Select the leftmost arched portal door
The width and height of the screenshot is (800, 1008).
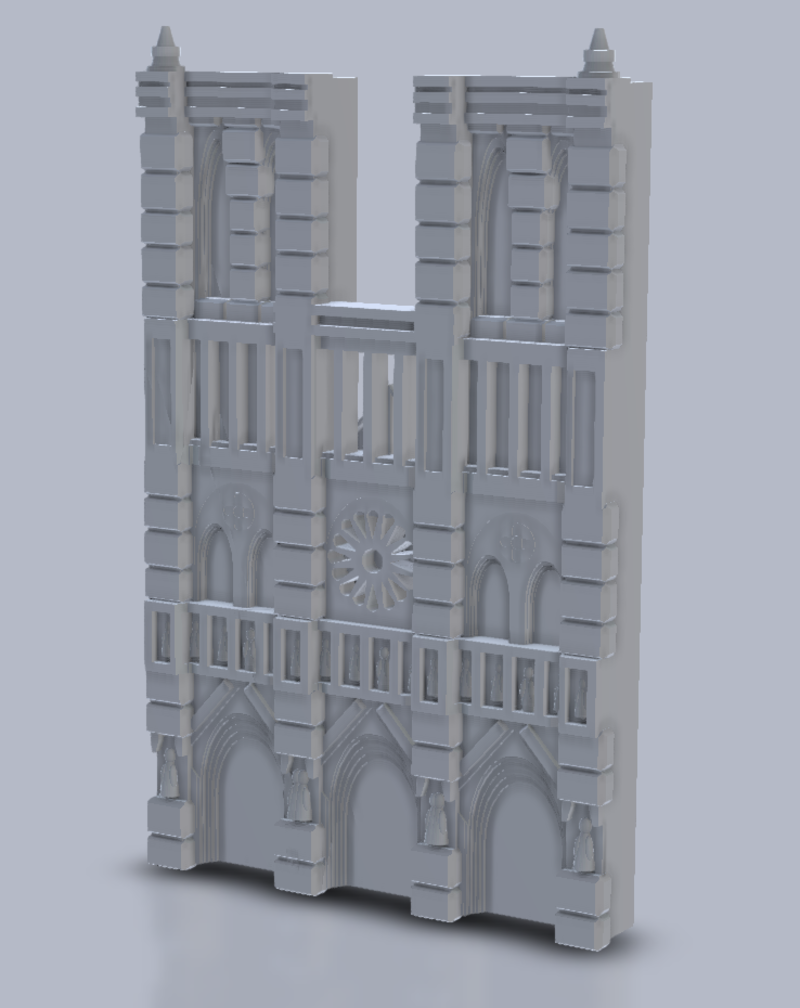coord(246,801)
